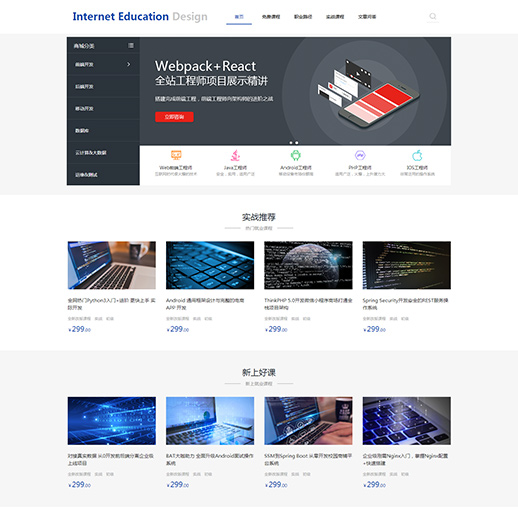Click the ThinkPHP 5.0 course title

(308, 304)
